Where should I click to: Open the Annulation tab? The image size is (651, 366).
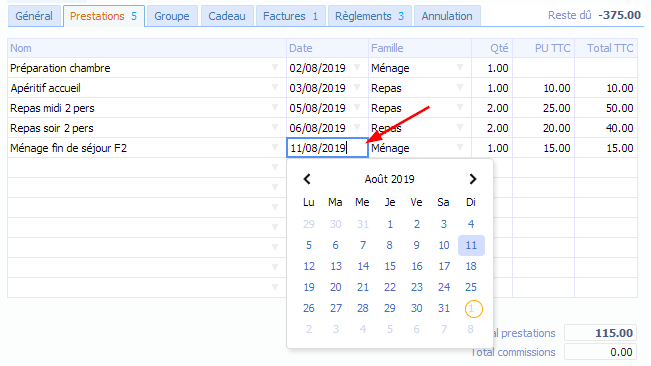(x=447, y=16)
